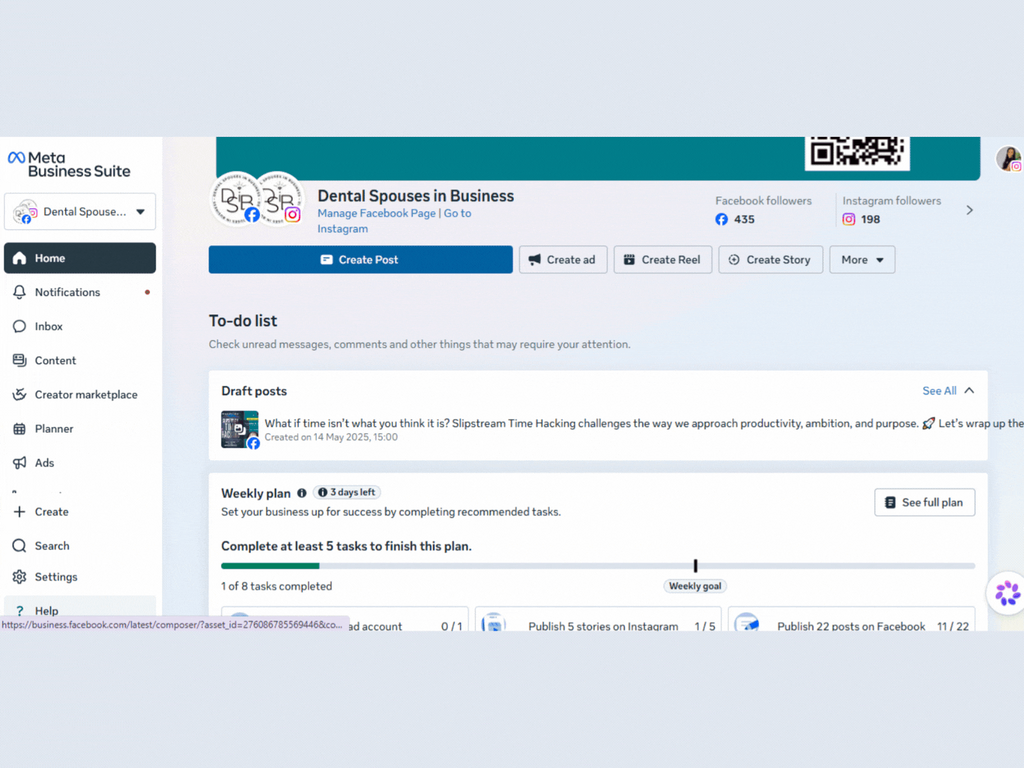Click the Create plus icon in sidebar
1024x768 pixels.
pos(20,511)
